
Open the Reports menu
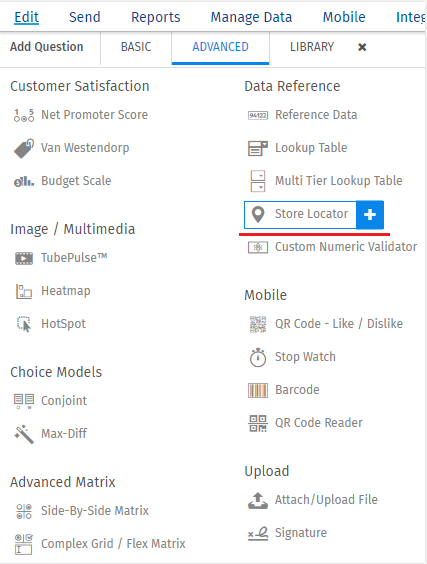tap(155, 17)
